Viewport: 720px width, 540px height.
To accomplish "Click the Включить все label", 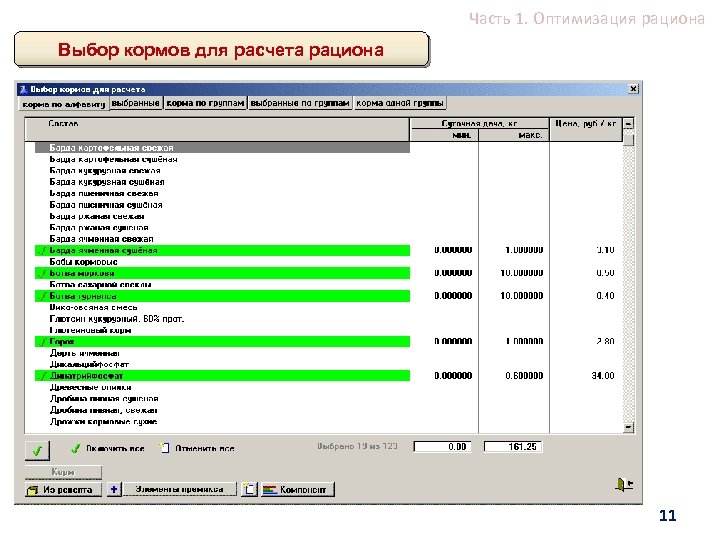I will click(x=115, y=449).
